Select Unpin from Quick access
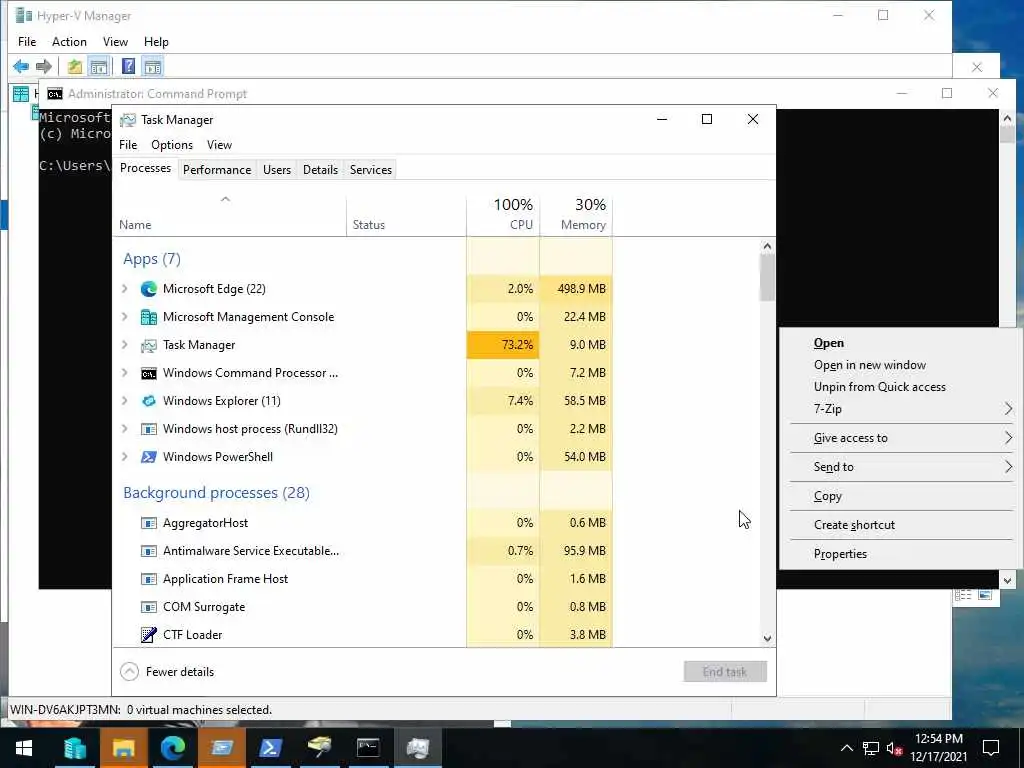 tap(901, 387)
